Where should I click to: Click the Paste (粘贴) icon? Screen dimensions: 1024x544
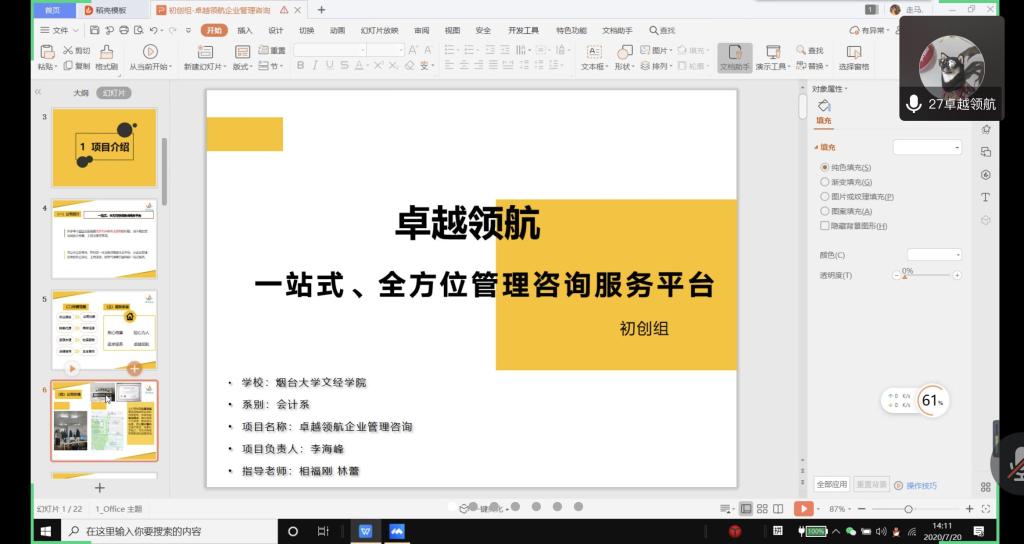tap(47, 52)
